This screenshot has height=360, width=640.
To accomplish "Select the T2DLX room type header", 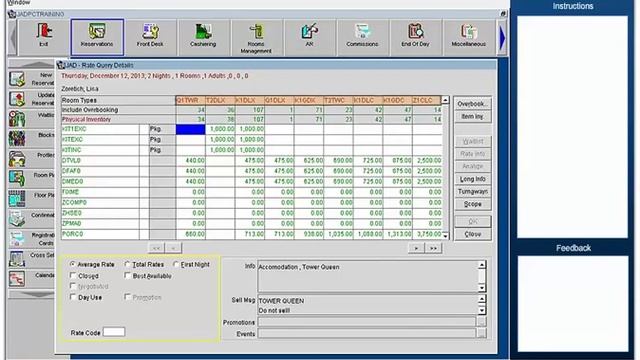I will pos(220,100).
